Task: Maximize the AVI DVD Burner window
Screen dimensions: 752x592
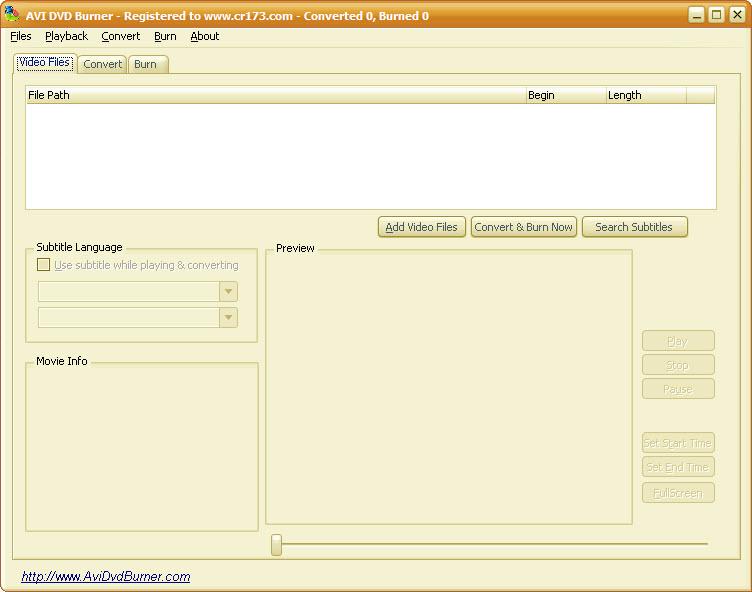Action: 717,15
